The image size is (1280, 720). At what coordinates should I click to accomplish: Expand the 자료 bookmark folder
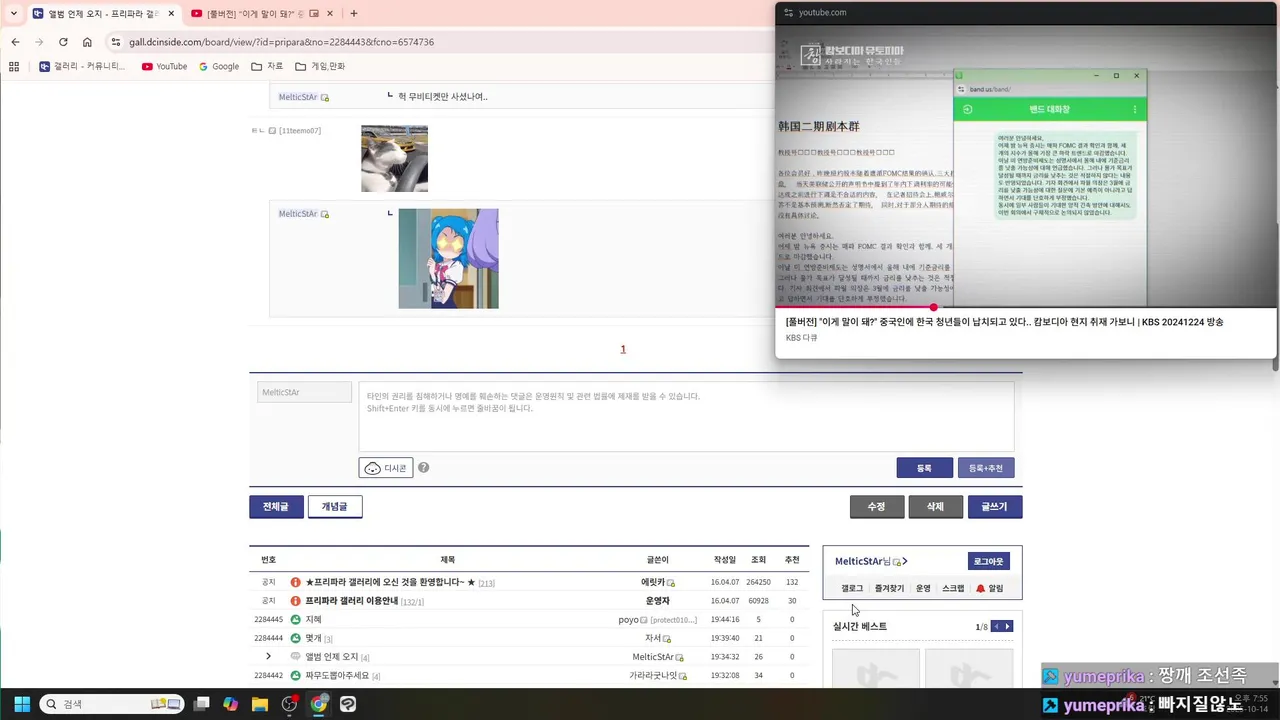[x=267, y=67]
